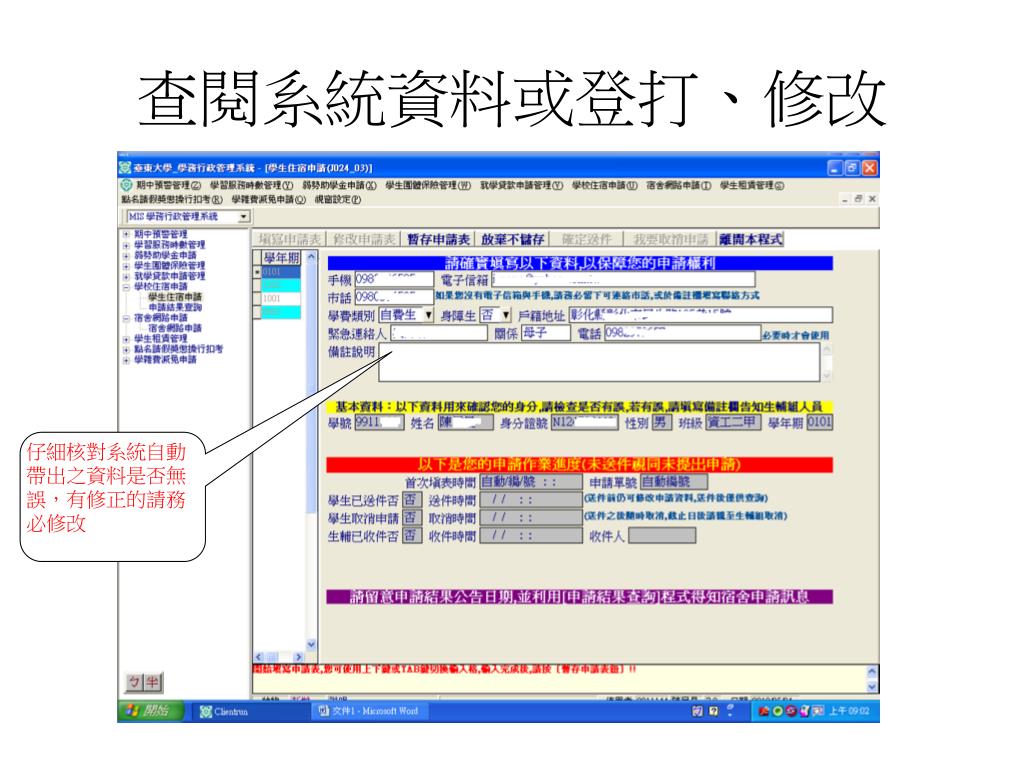Select the 0101 row in 學年期 list
This screenshot has height=768, width=1024.
click(281, 272)
